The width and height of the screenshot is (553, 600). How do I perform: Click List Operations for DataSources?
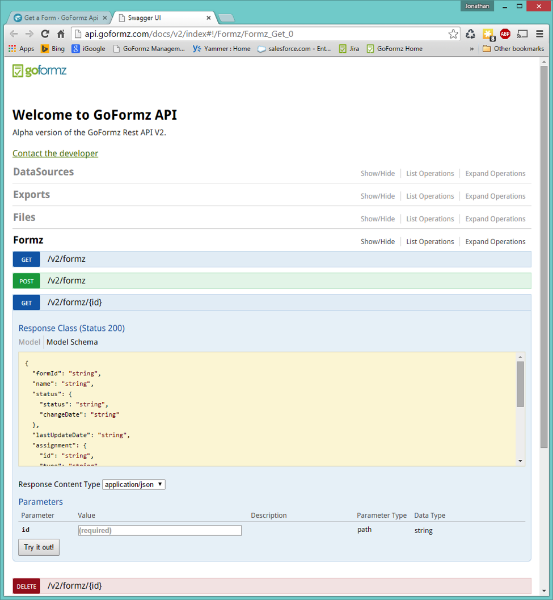[430, 174]
